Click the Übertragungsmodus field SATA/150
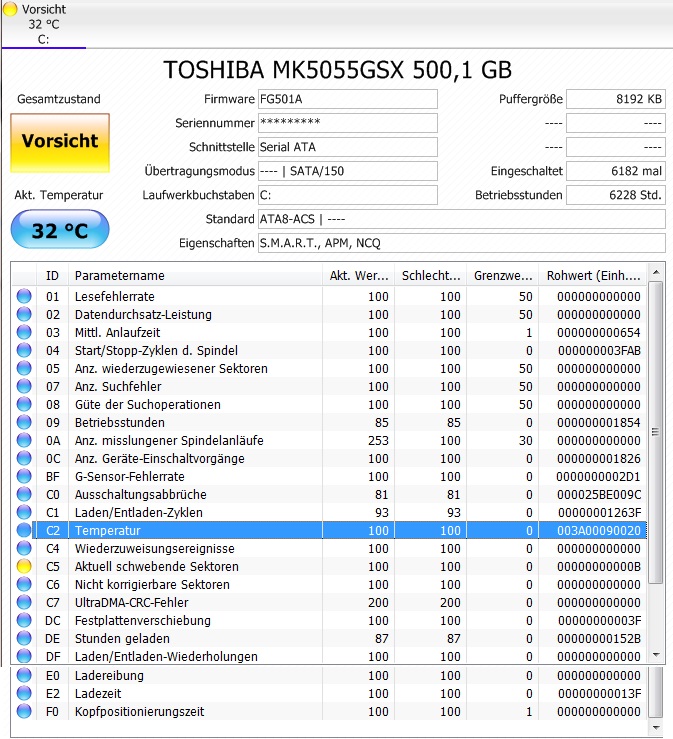Image resolution: width=673 pixels, height=739 pixels. (348, 171)
